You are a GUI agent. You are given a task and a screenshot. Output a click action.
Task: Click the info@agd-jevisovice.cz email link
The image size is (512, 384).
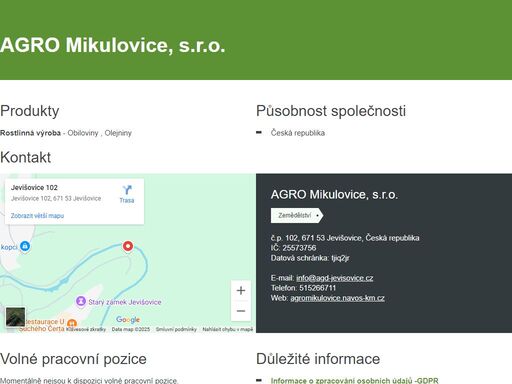pos(335,278)
